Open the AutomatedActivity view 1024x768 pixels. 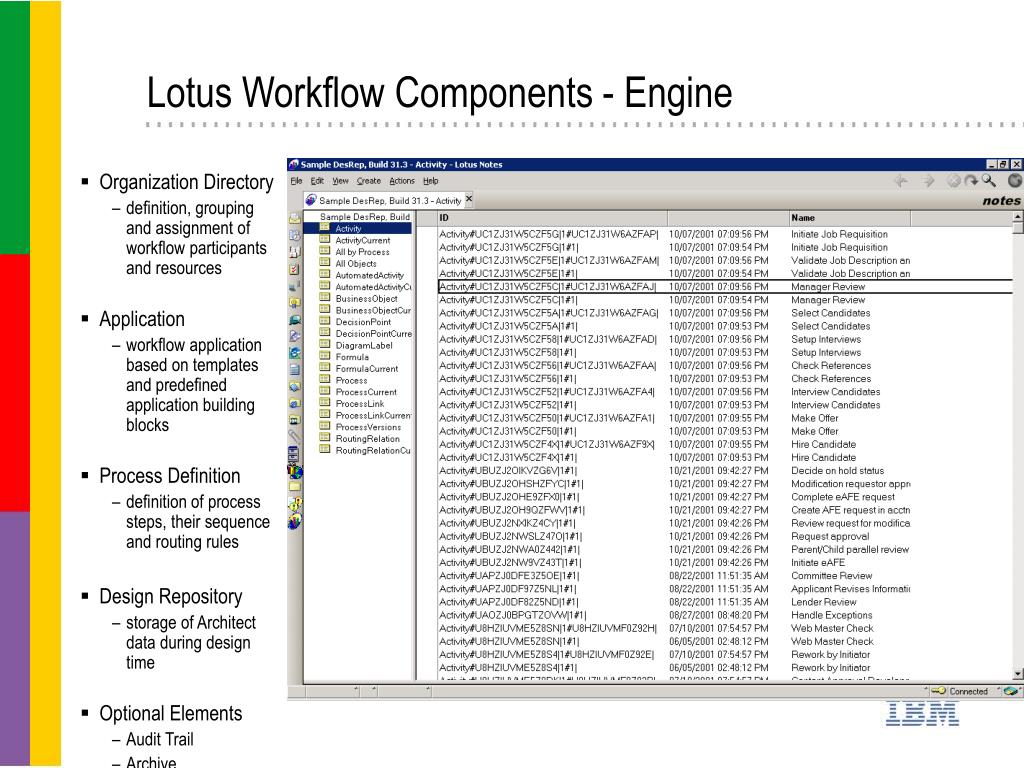tap(369, 276)
